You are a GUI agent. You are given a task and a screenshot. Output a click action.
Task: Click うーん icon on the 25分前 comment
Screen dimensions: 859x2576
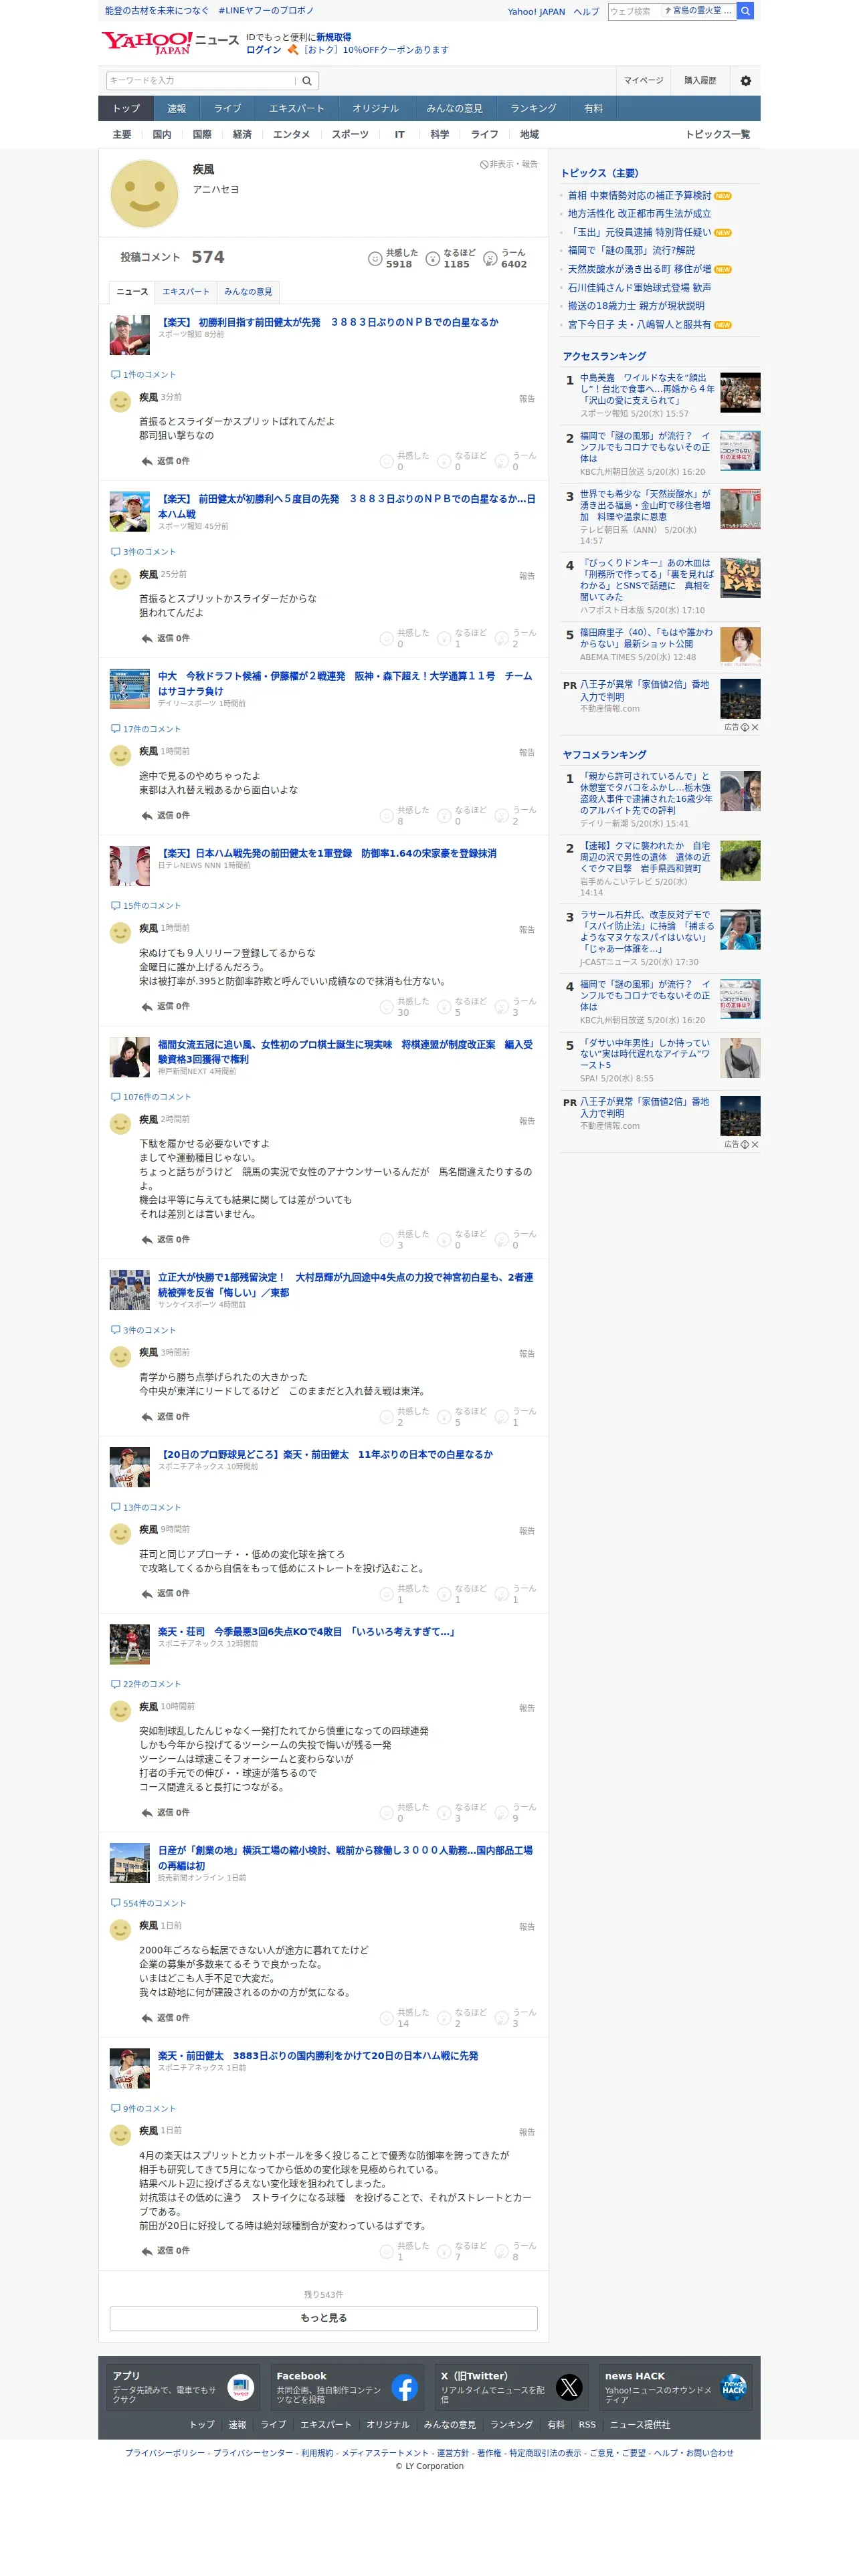pos(502,638)
